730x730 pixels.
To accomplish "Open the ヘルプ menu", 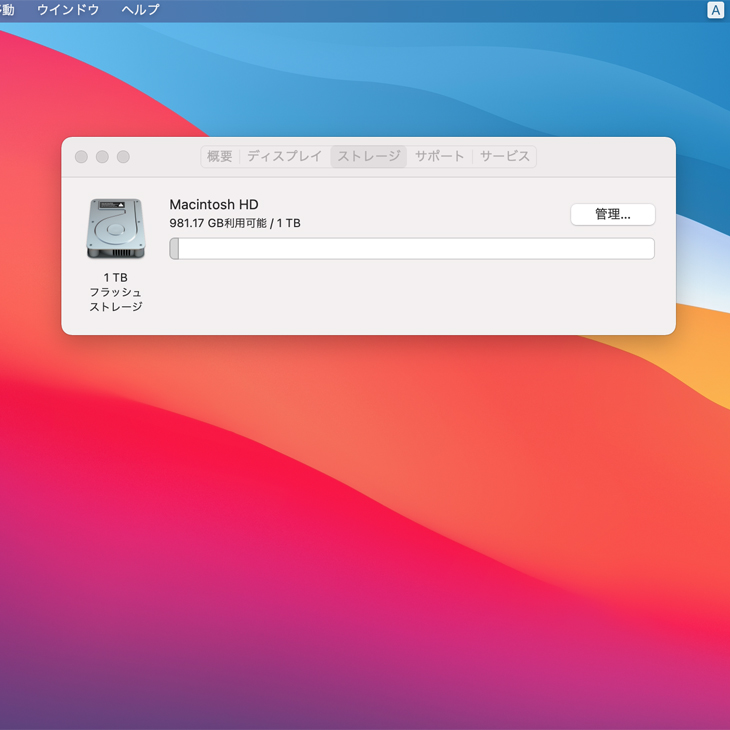I will click(x=140, y=10).
